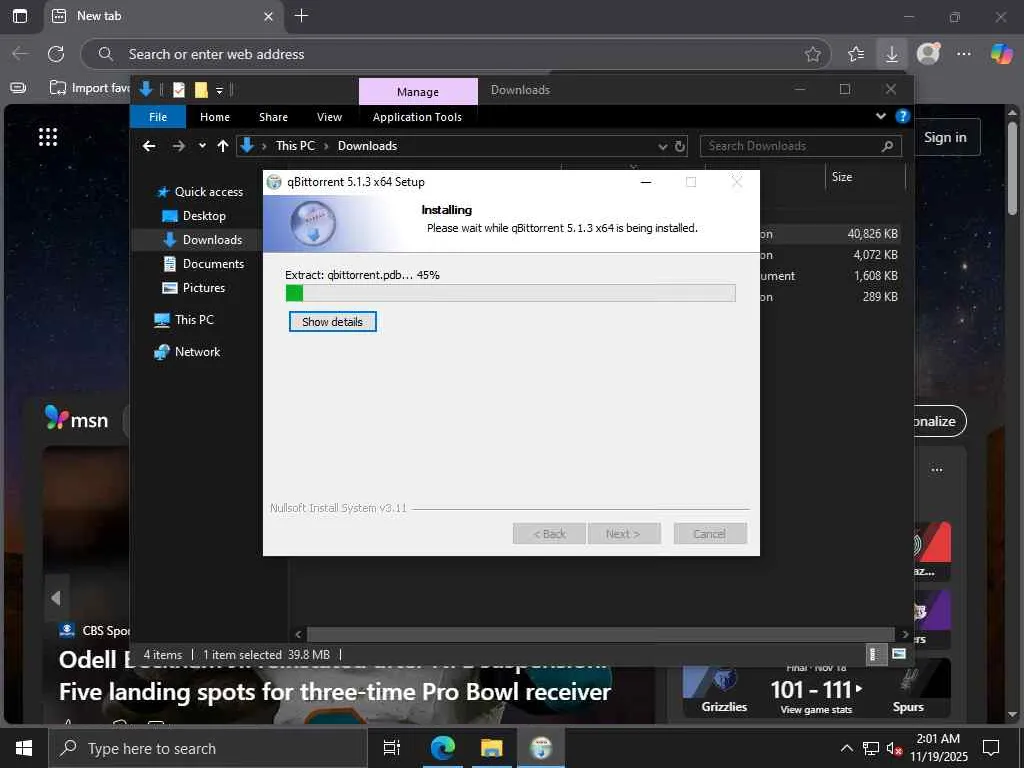Expand the File Explorer ribbon
This screenshot has width=1024, height=768.
[x=880, y=116]
